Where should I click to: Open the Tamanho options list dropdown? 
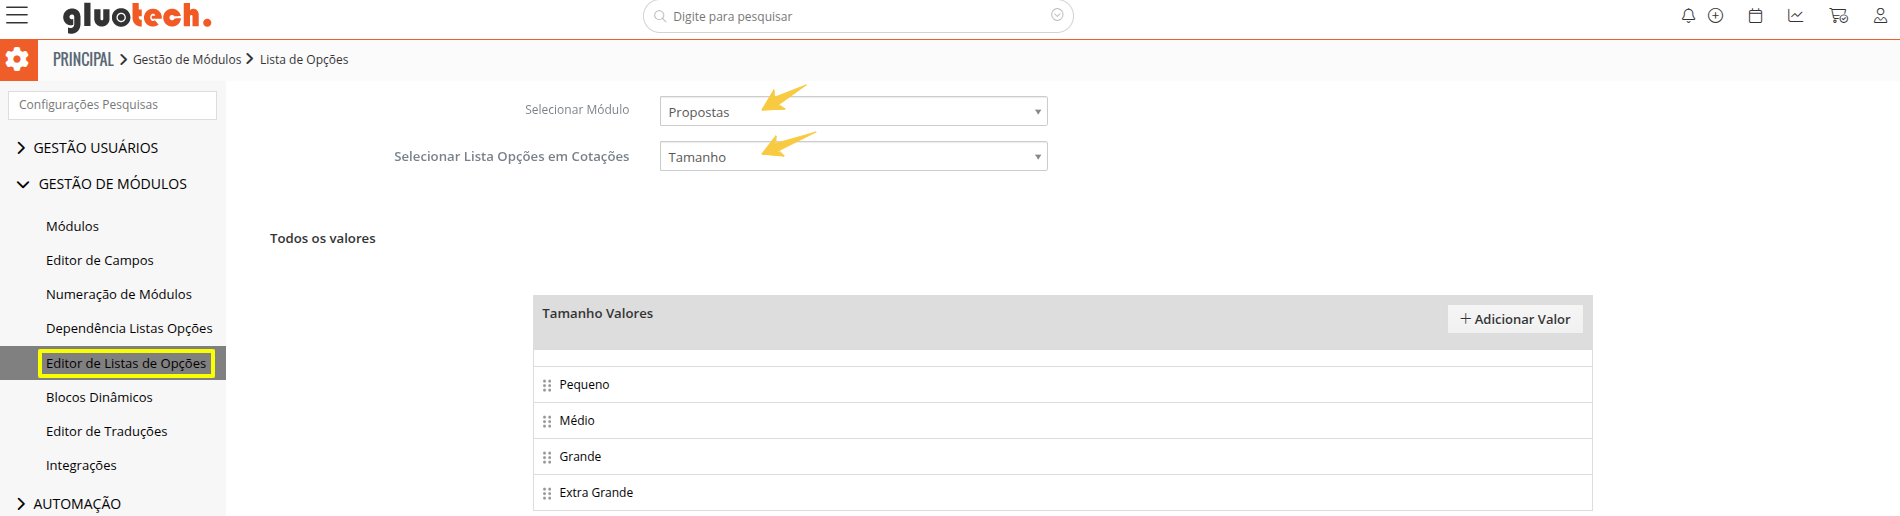[853, 156]
